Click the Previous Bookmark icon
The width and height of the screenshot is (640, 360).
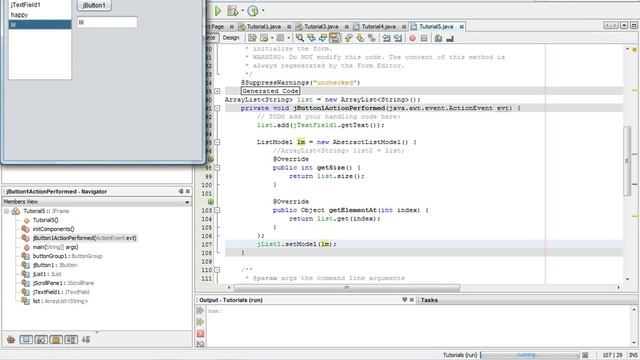pyautogui.click(x=349, y=38)
